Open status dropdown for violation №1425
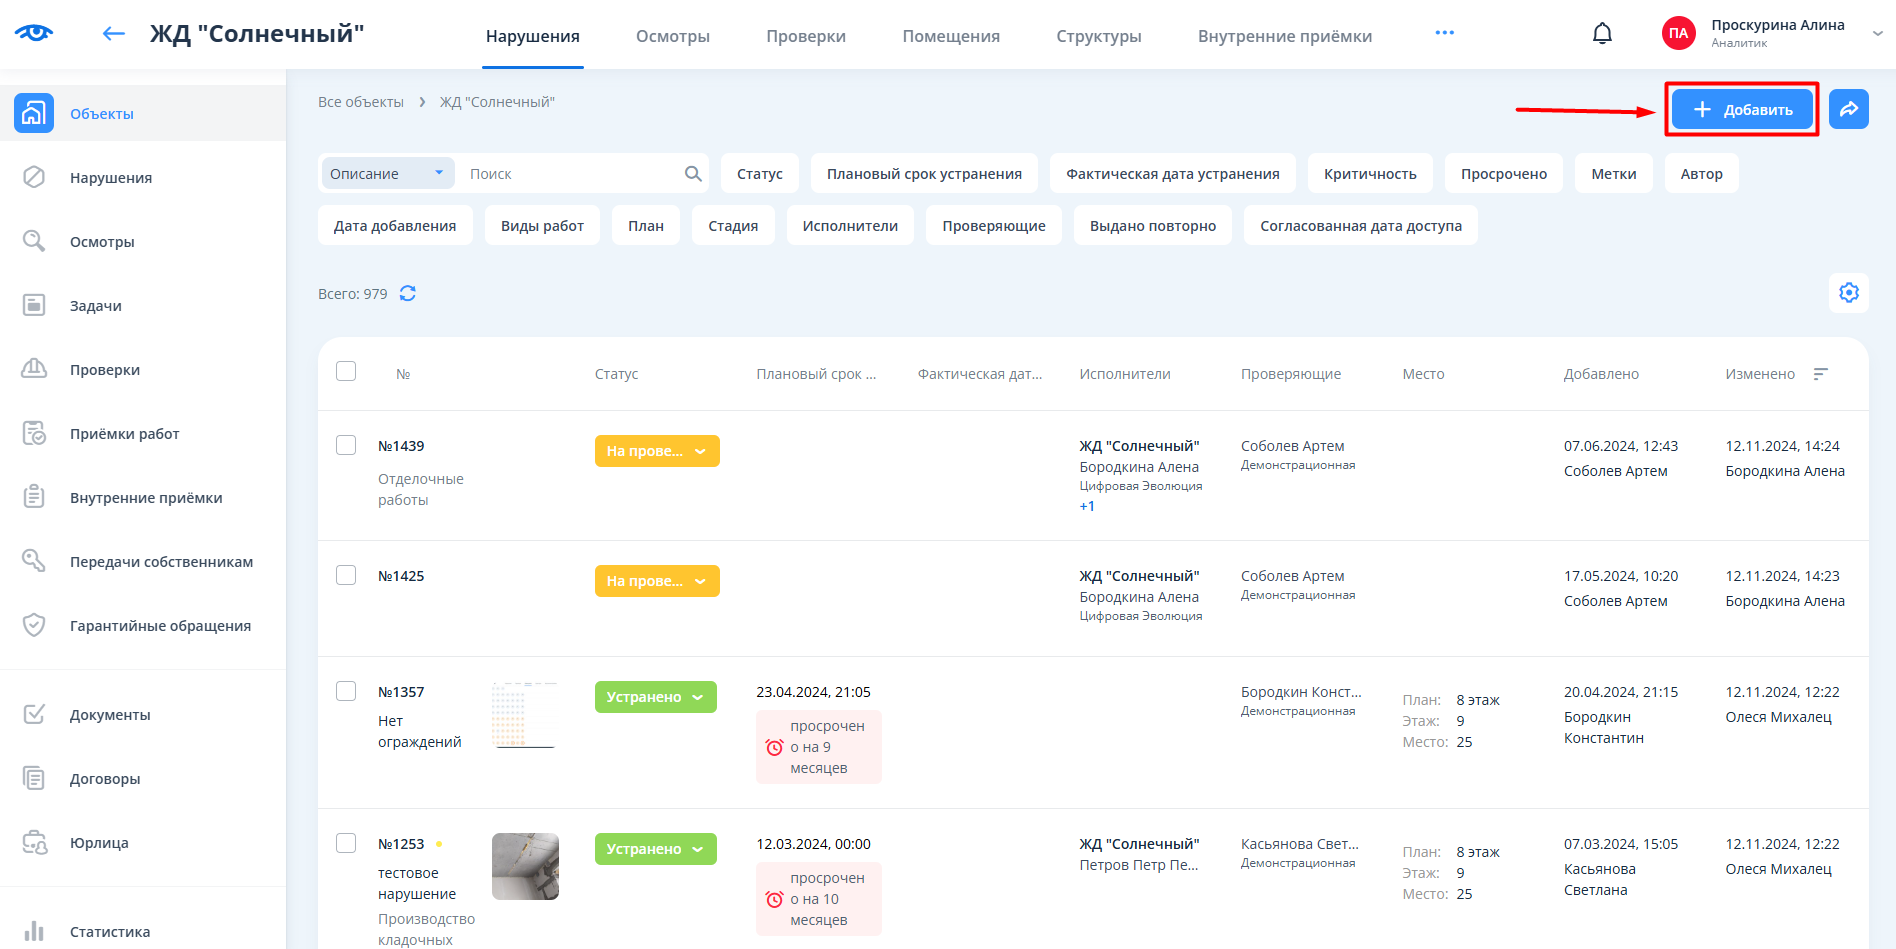The image size is (1896, 949). point(656,581)
